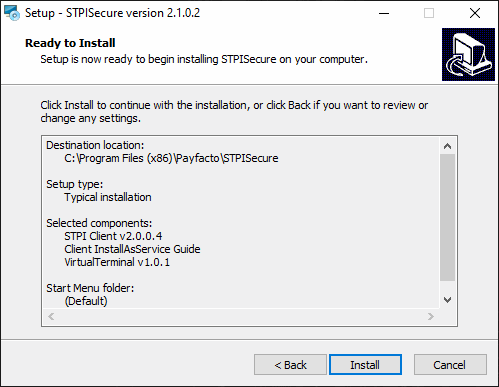Click the VirtualTerminal v1.0.1 line
This screenshot has height=387, width=499.
117,262
